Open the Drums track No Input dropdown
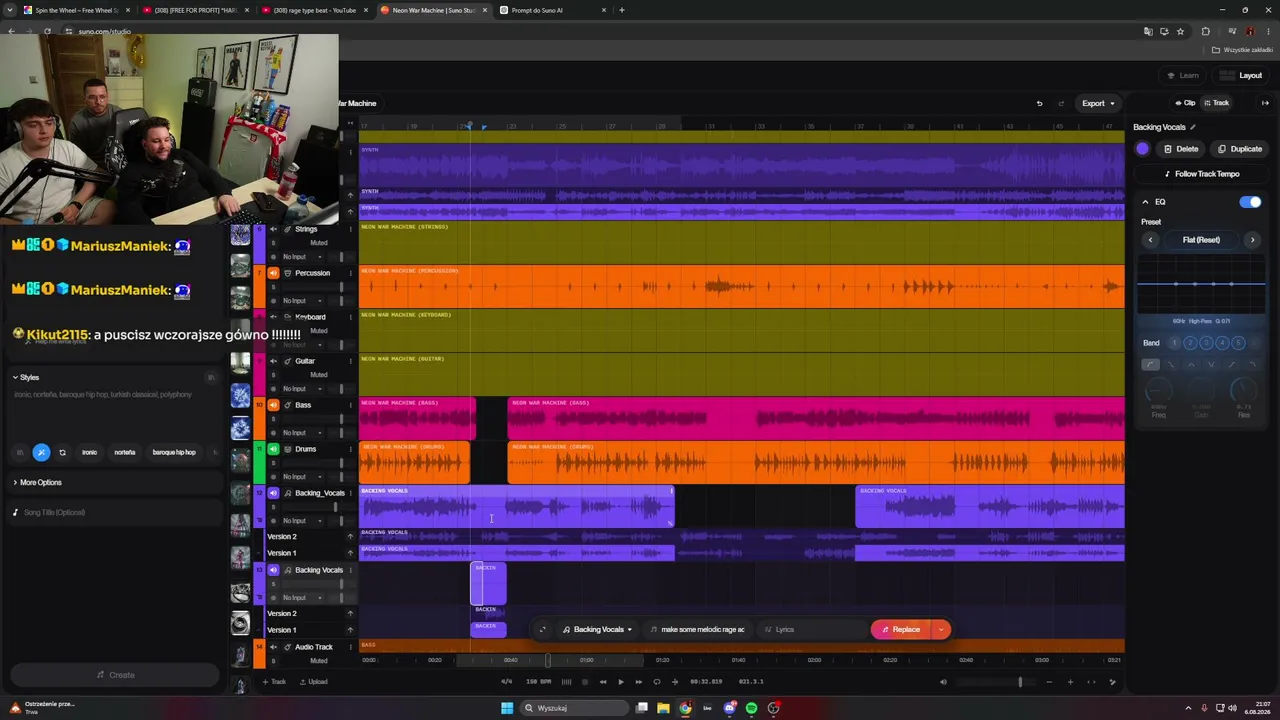The height and width of the screenshot is (720, 1280). [x=303, y=477]
